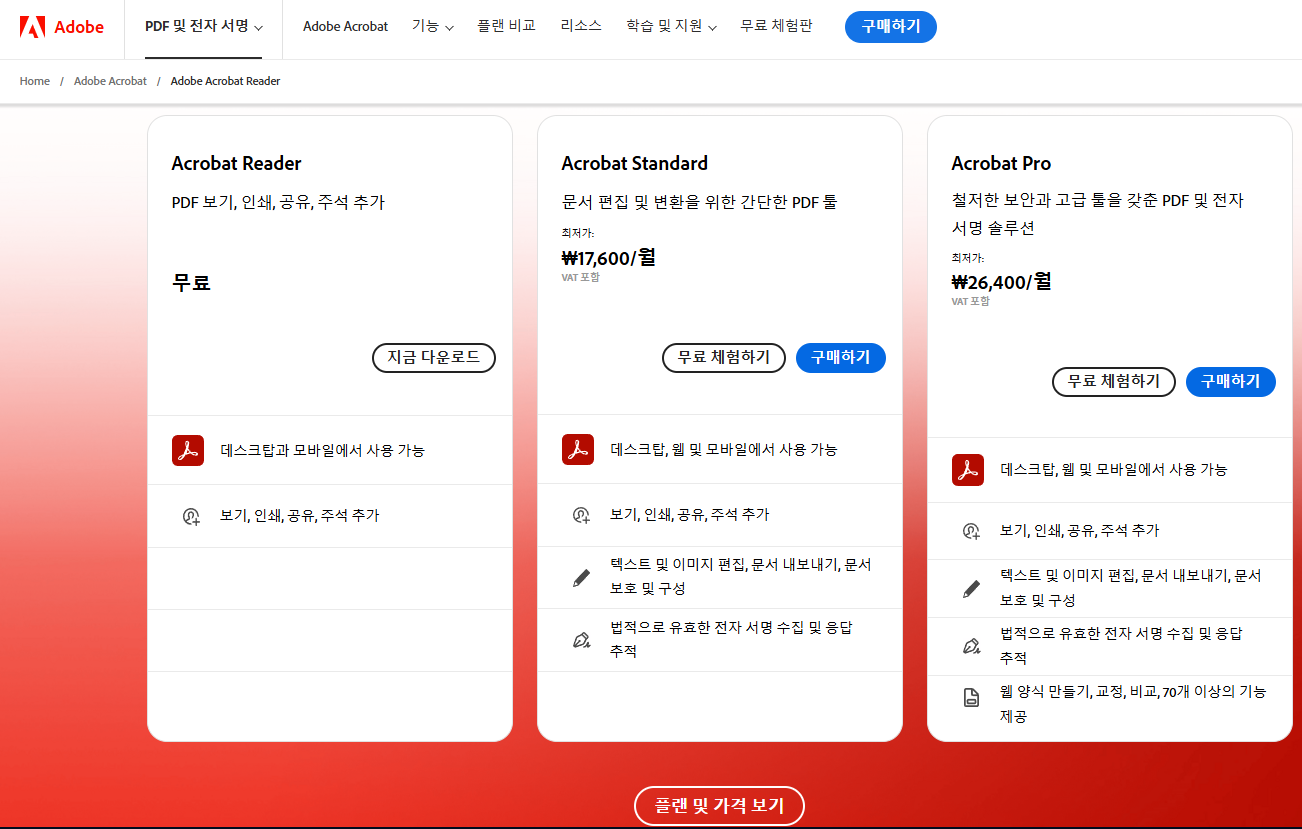This screenshot has height=829, width=1302.
Task: Click the web form document icon in Pro card
Action: tap(969, 698)
